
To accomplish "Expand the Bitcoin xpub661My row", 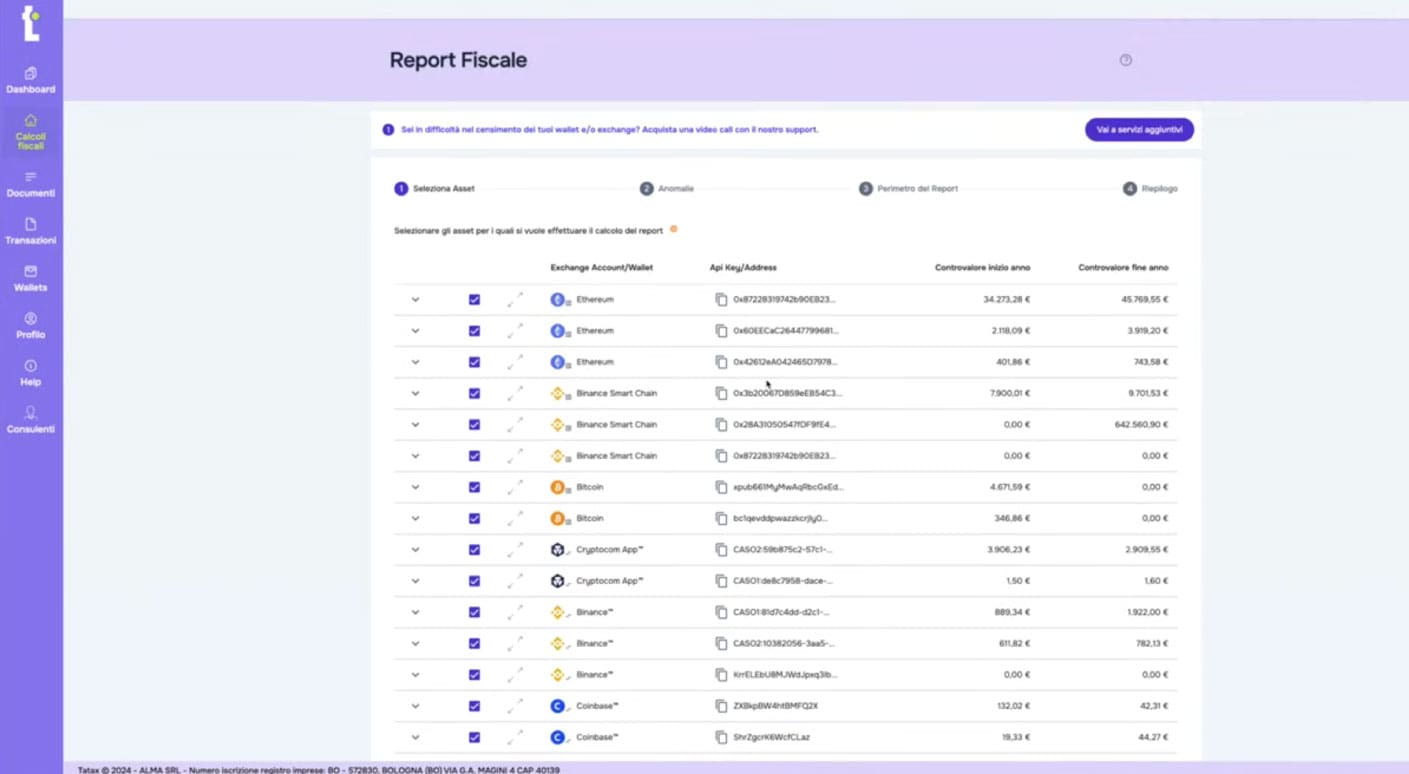I will coord(415,487).
